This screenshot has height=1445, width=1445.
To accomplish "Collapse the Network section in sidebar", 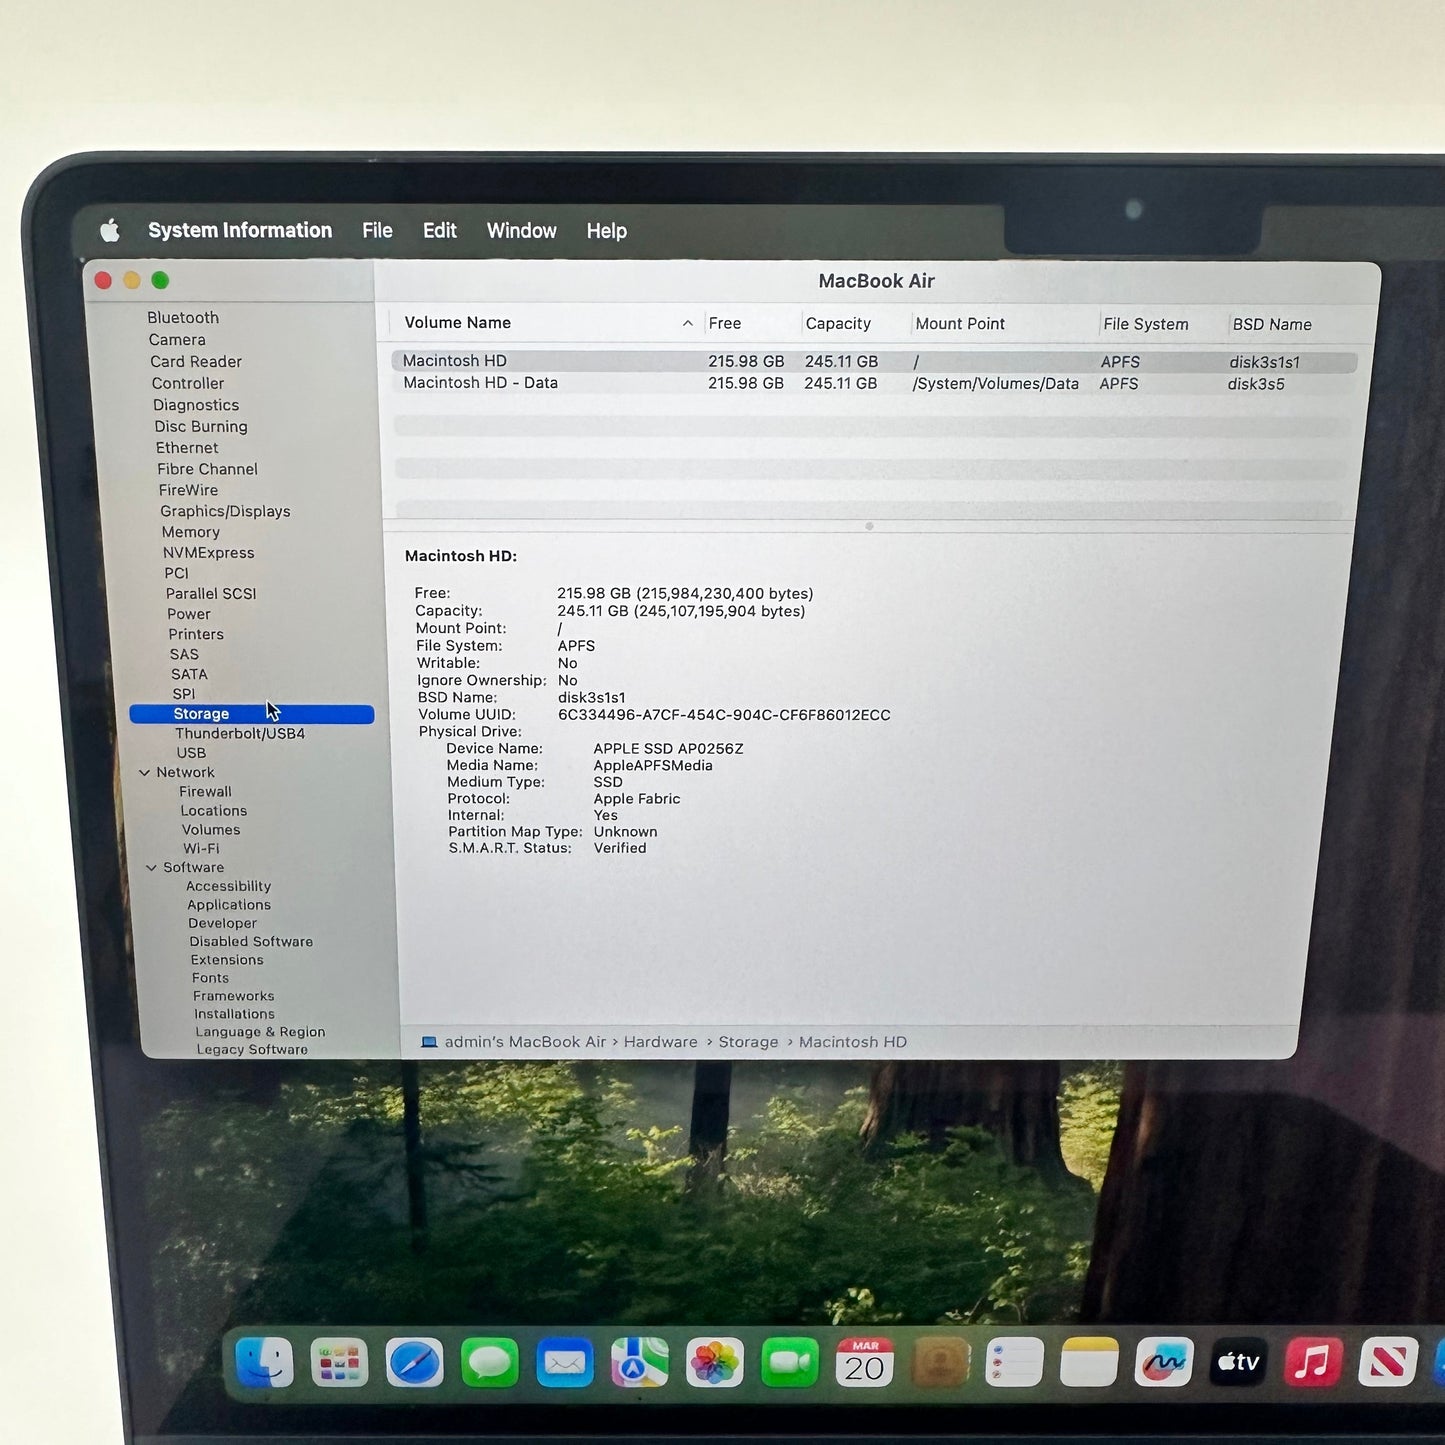I will click(144, 772).
